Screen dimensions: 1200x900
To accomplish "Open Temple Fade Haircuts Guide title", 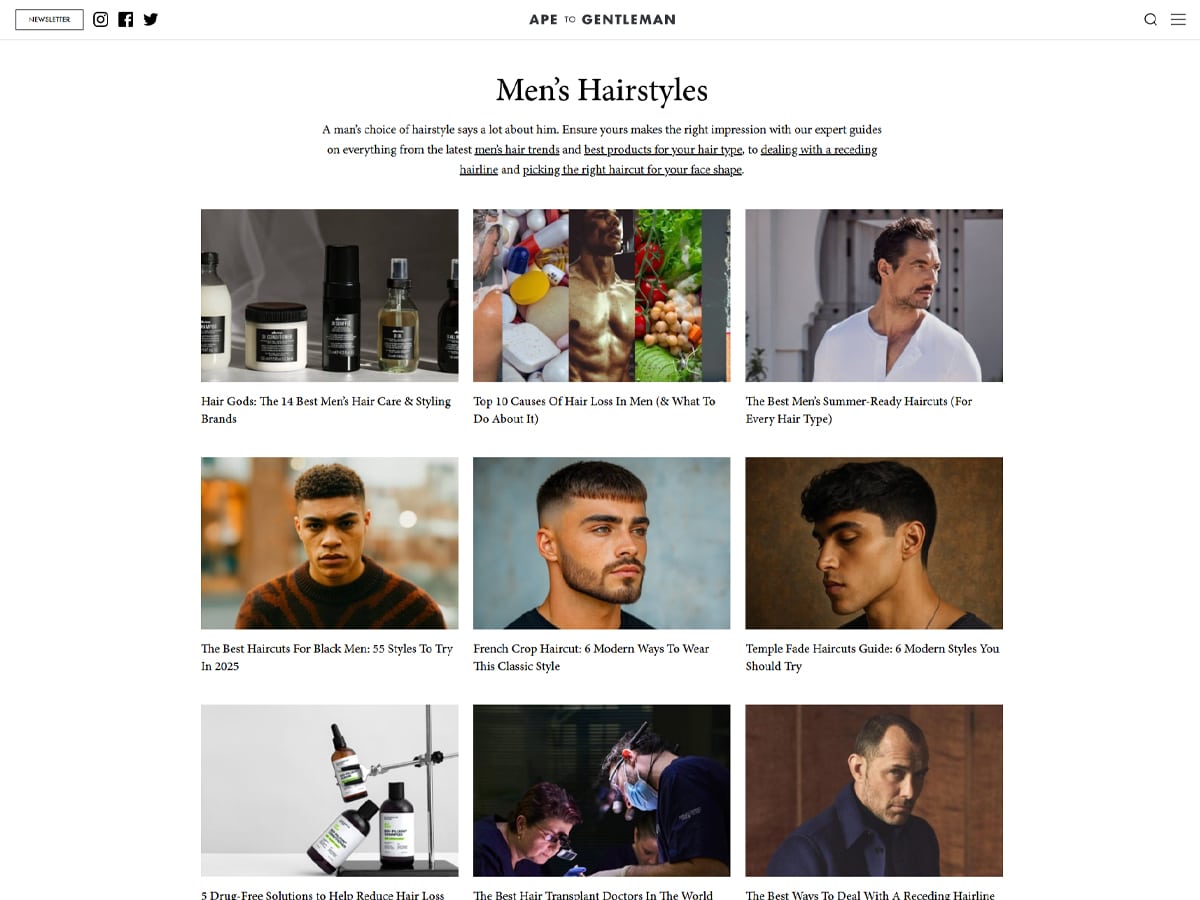I will 872,657.
